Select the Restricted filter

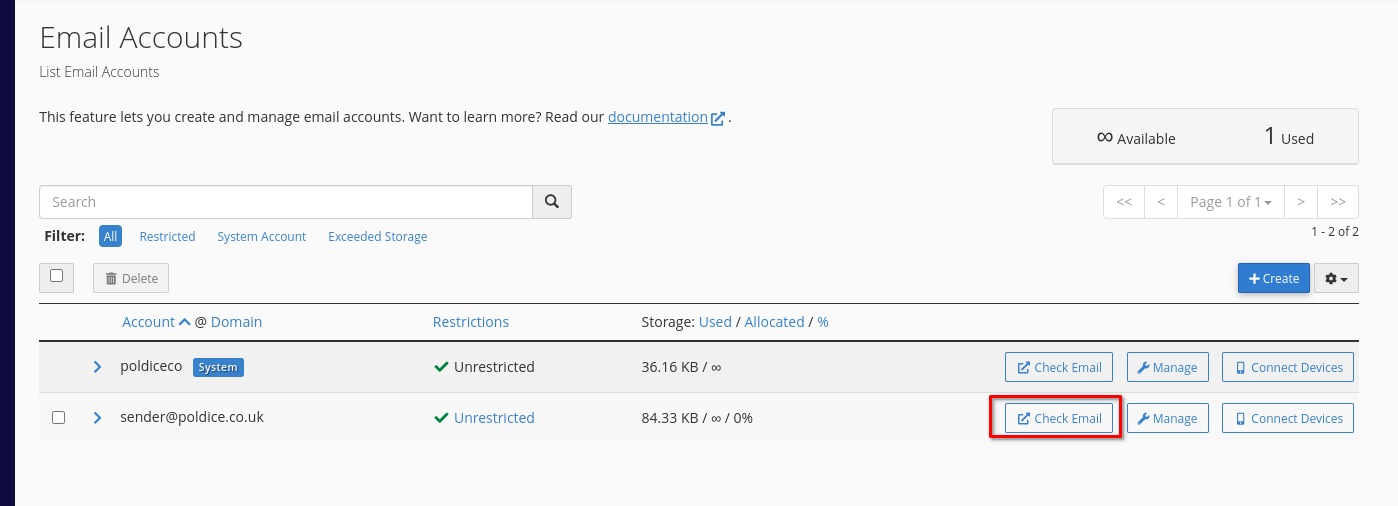click(x=167, y=237)
